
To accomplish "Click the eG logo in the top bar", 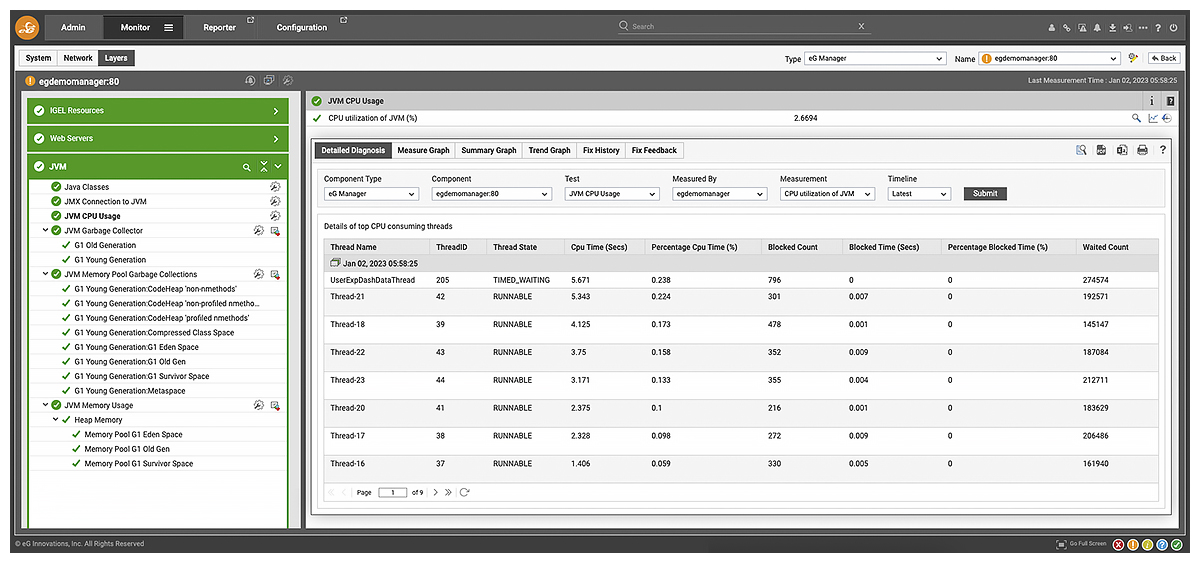I will point(26,27).
